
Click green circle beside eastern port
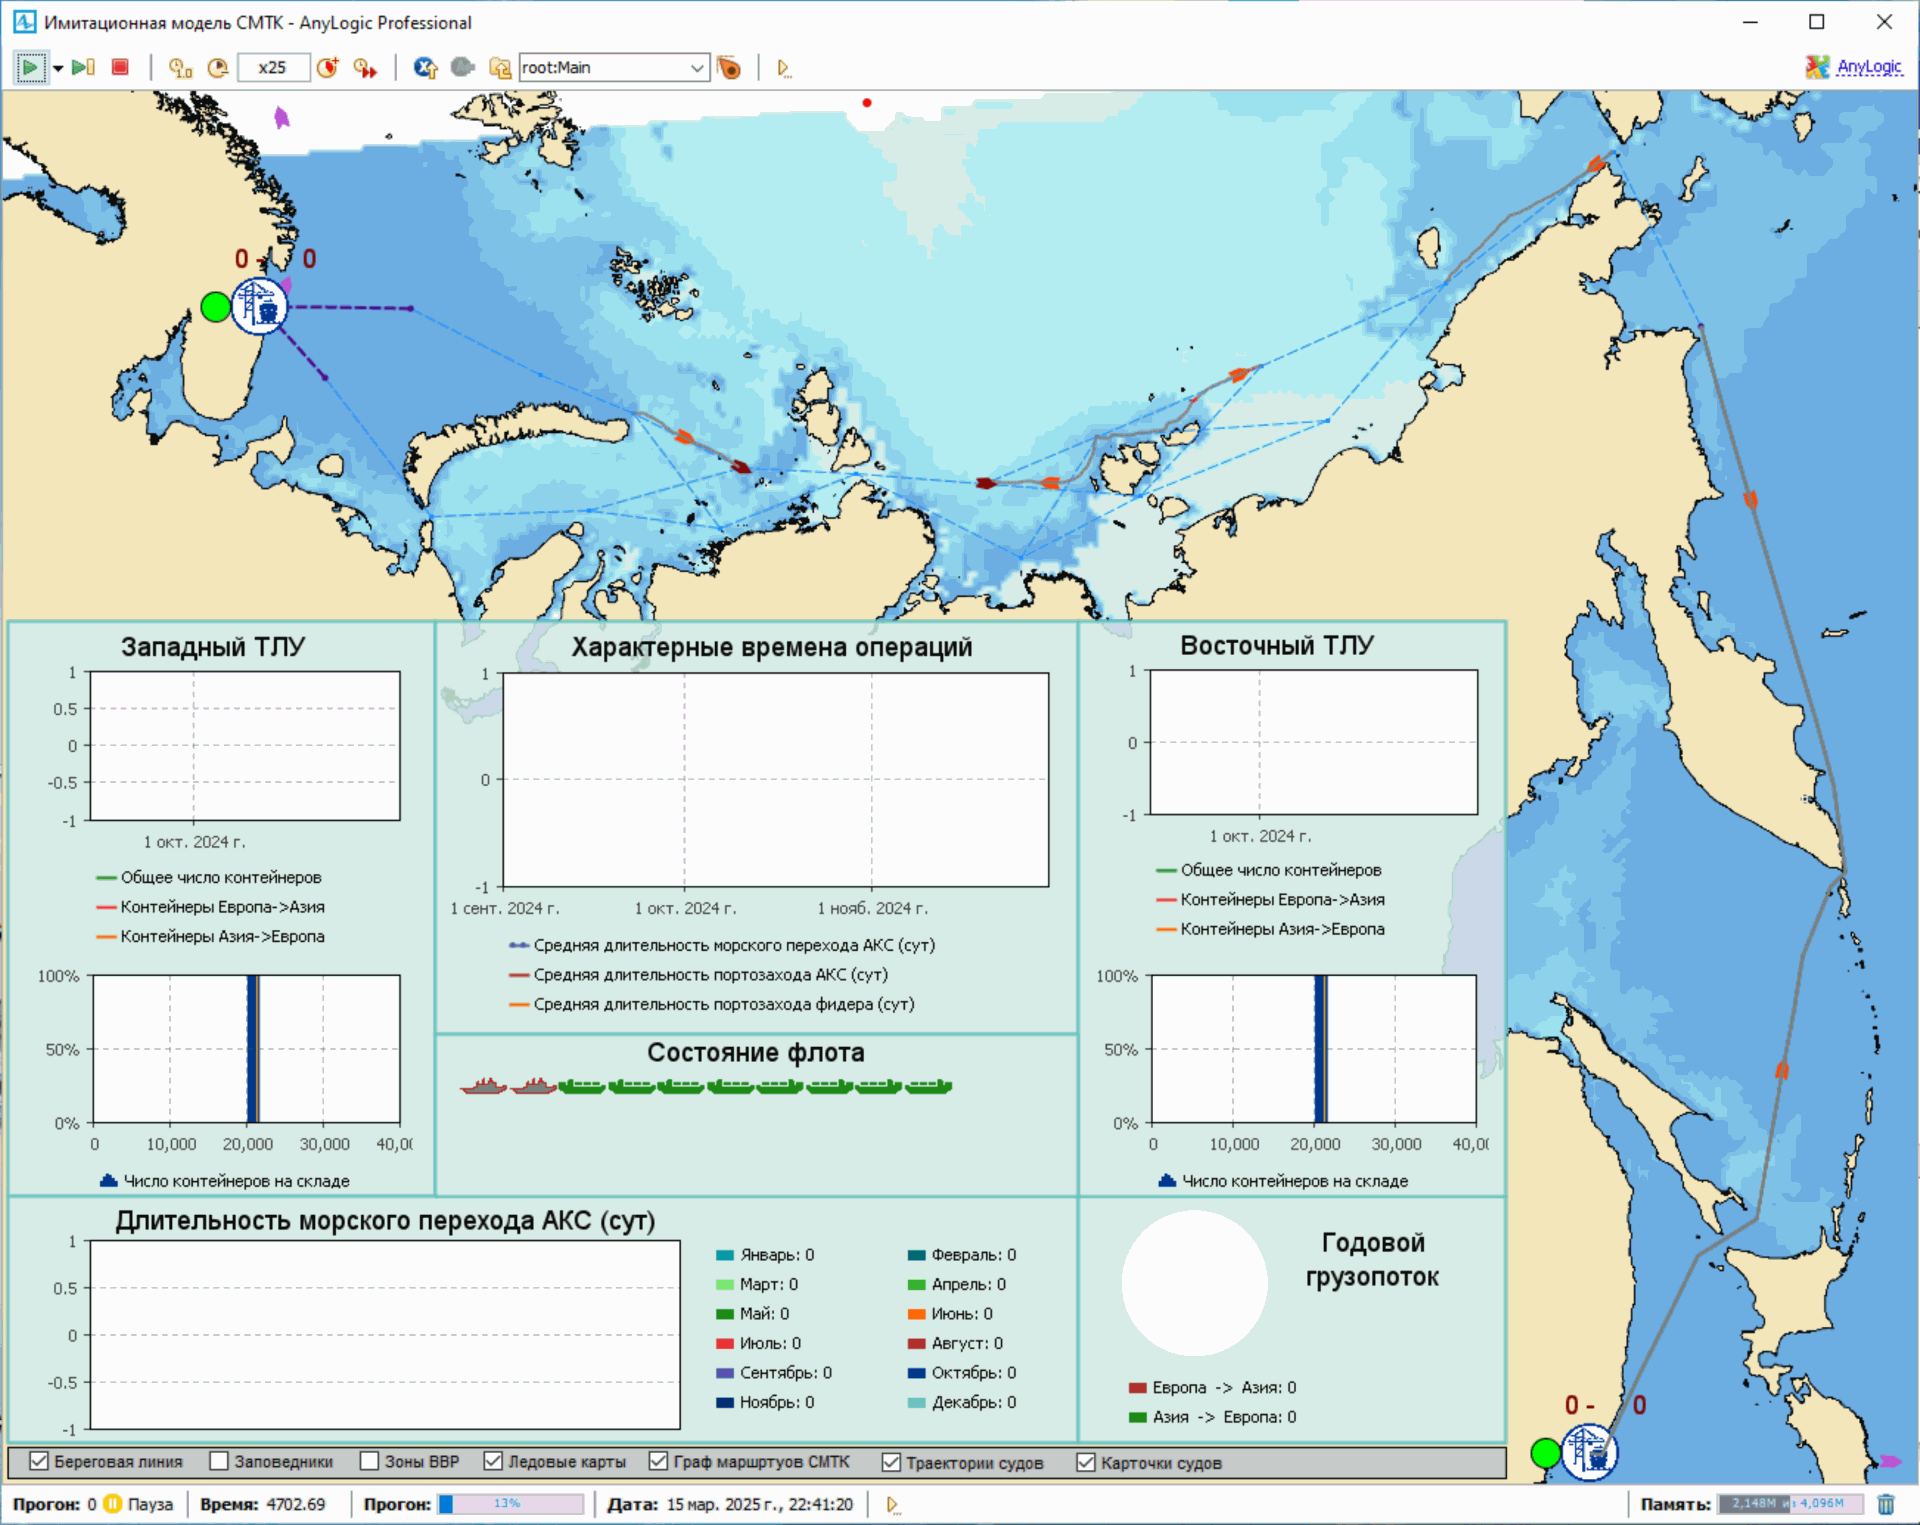tap(1545, 1452)
